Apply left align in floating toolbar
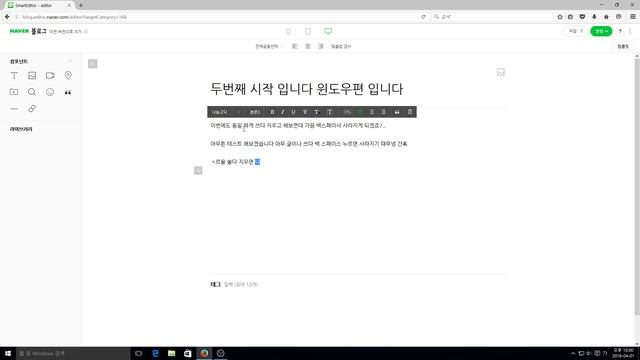Viewport: 640px width, 360px height. pos(361,112)
